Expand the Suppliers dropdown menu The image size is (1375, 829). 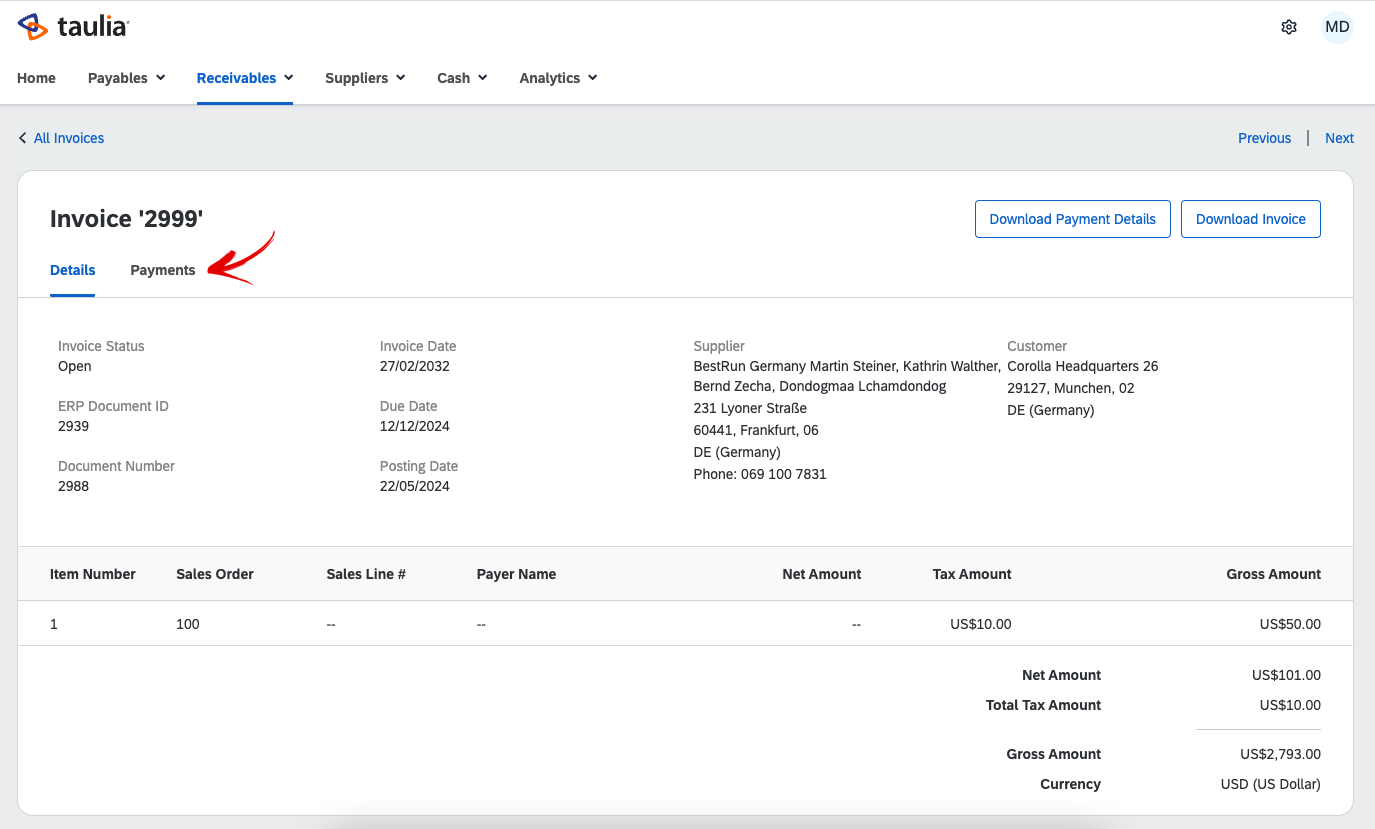[x=365, y=78]
